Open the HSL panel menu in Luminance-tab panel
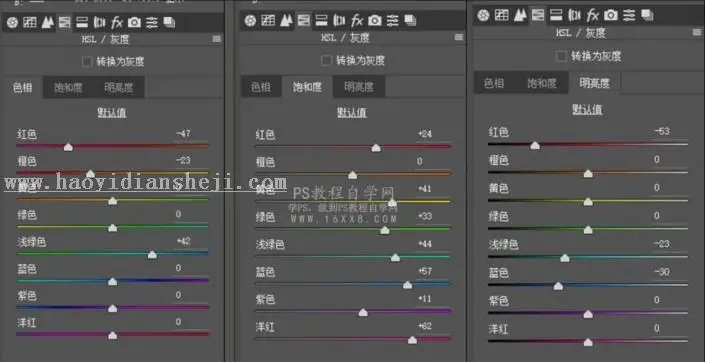 point(697,32)
